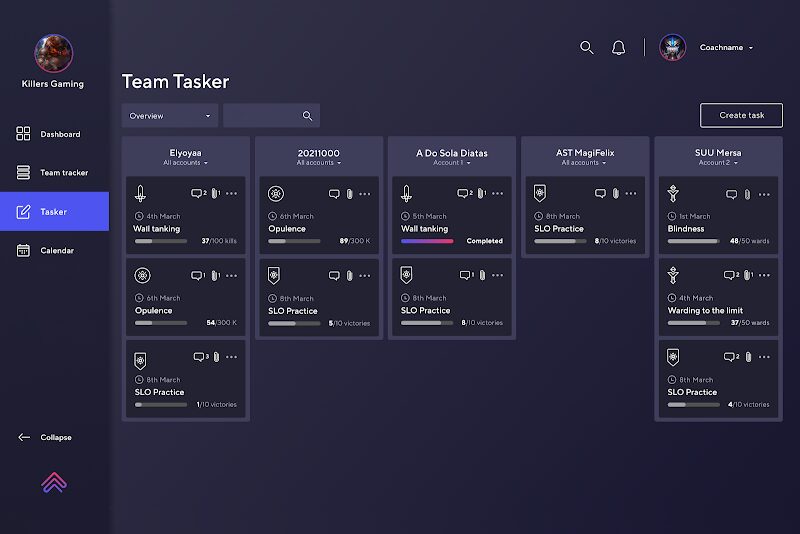800x534 pixels.
Task: Open the attachment clip on Elyoyaa SLO Practice
Action: coord(216,357)
